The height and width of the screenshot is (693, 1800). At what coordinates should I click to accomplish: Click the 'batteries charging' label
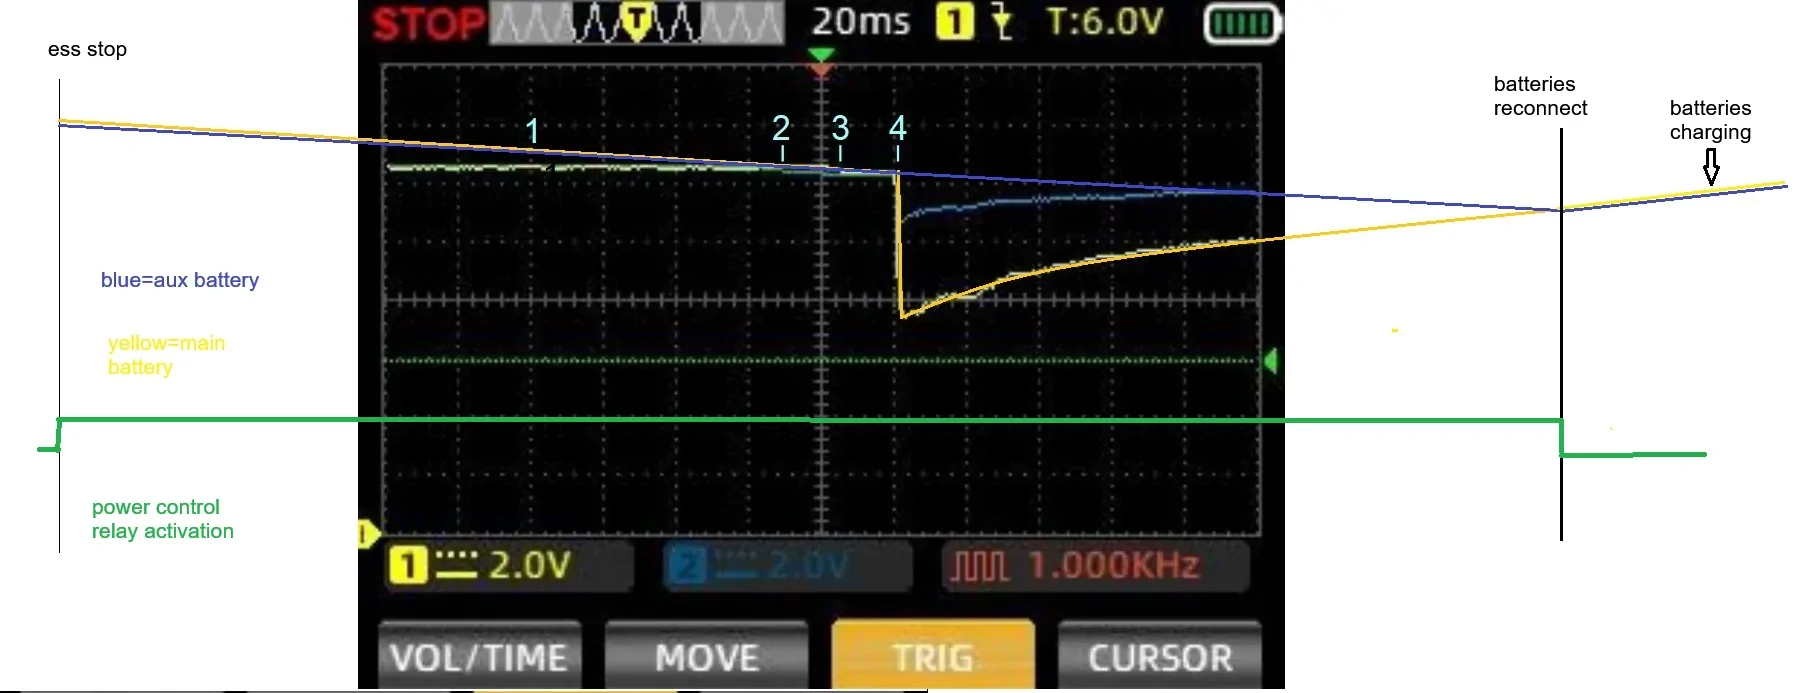pos(1710,120)
